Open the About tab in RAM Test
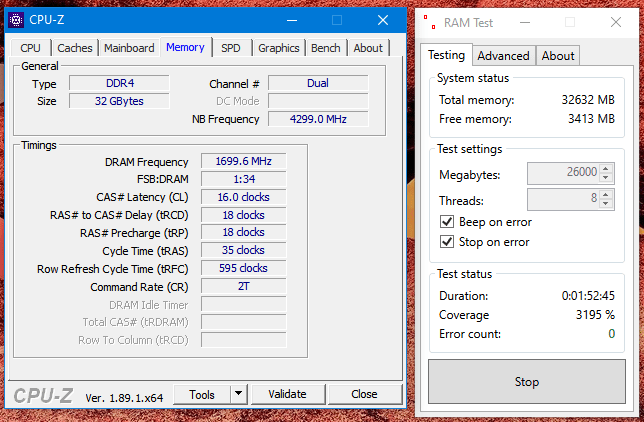This screenshot has height=422, width=644. (x=558, y=55)
